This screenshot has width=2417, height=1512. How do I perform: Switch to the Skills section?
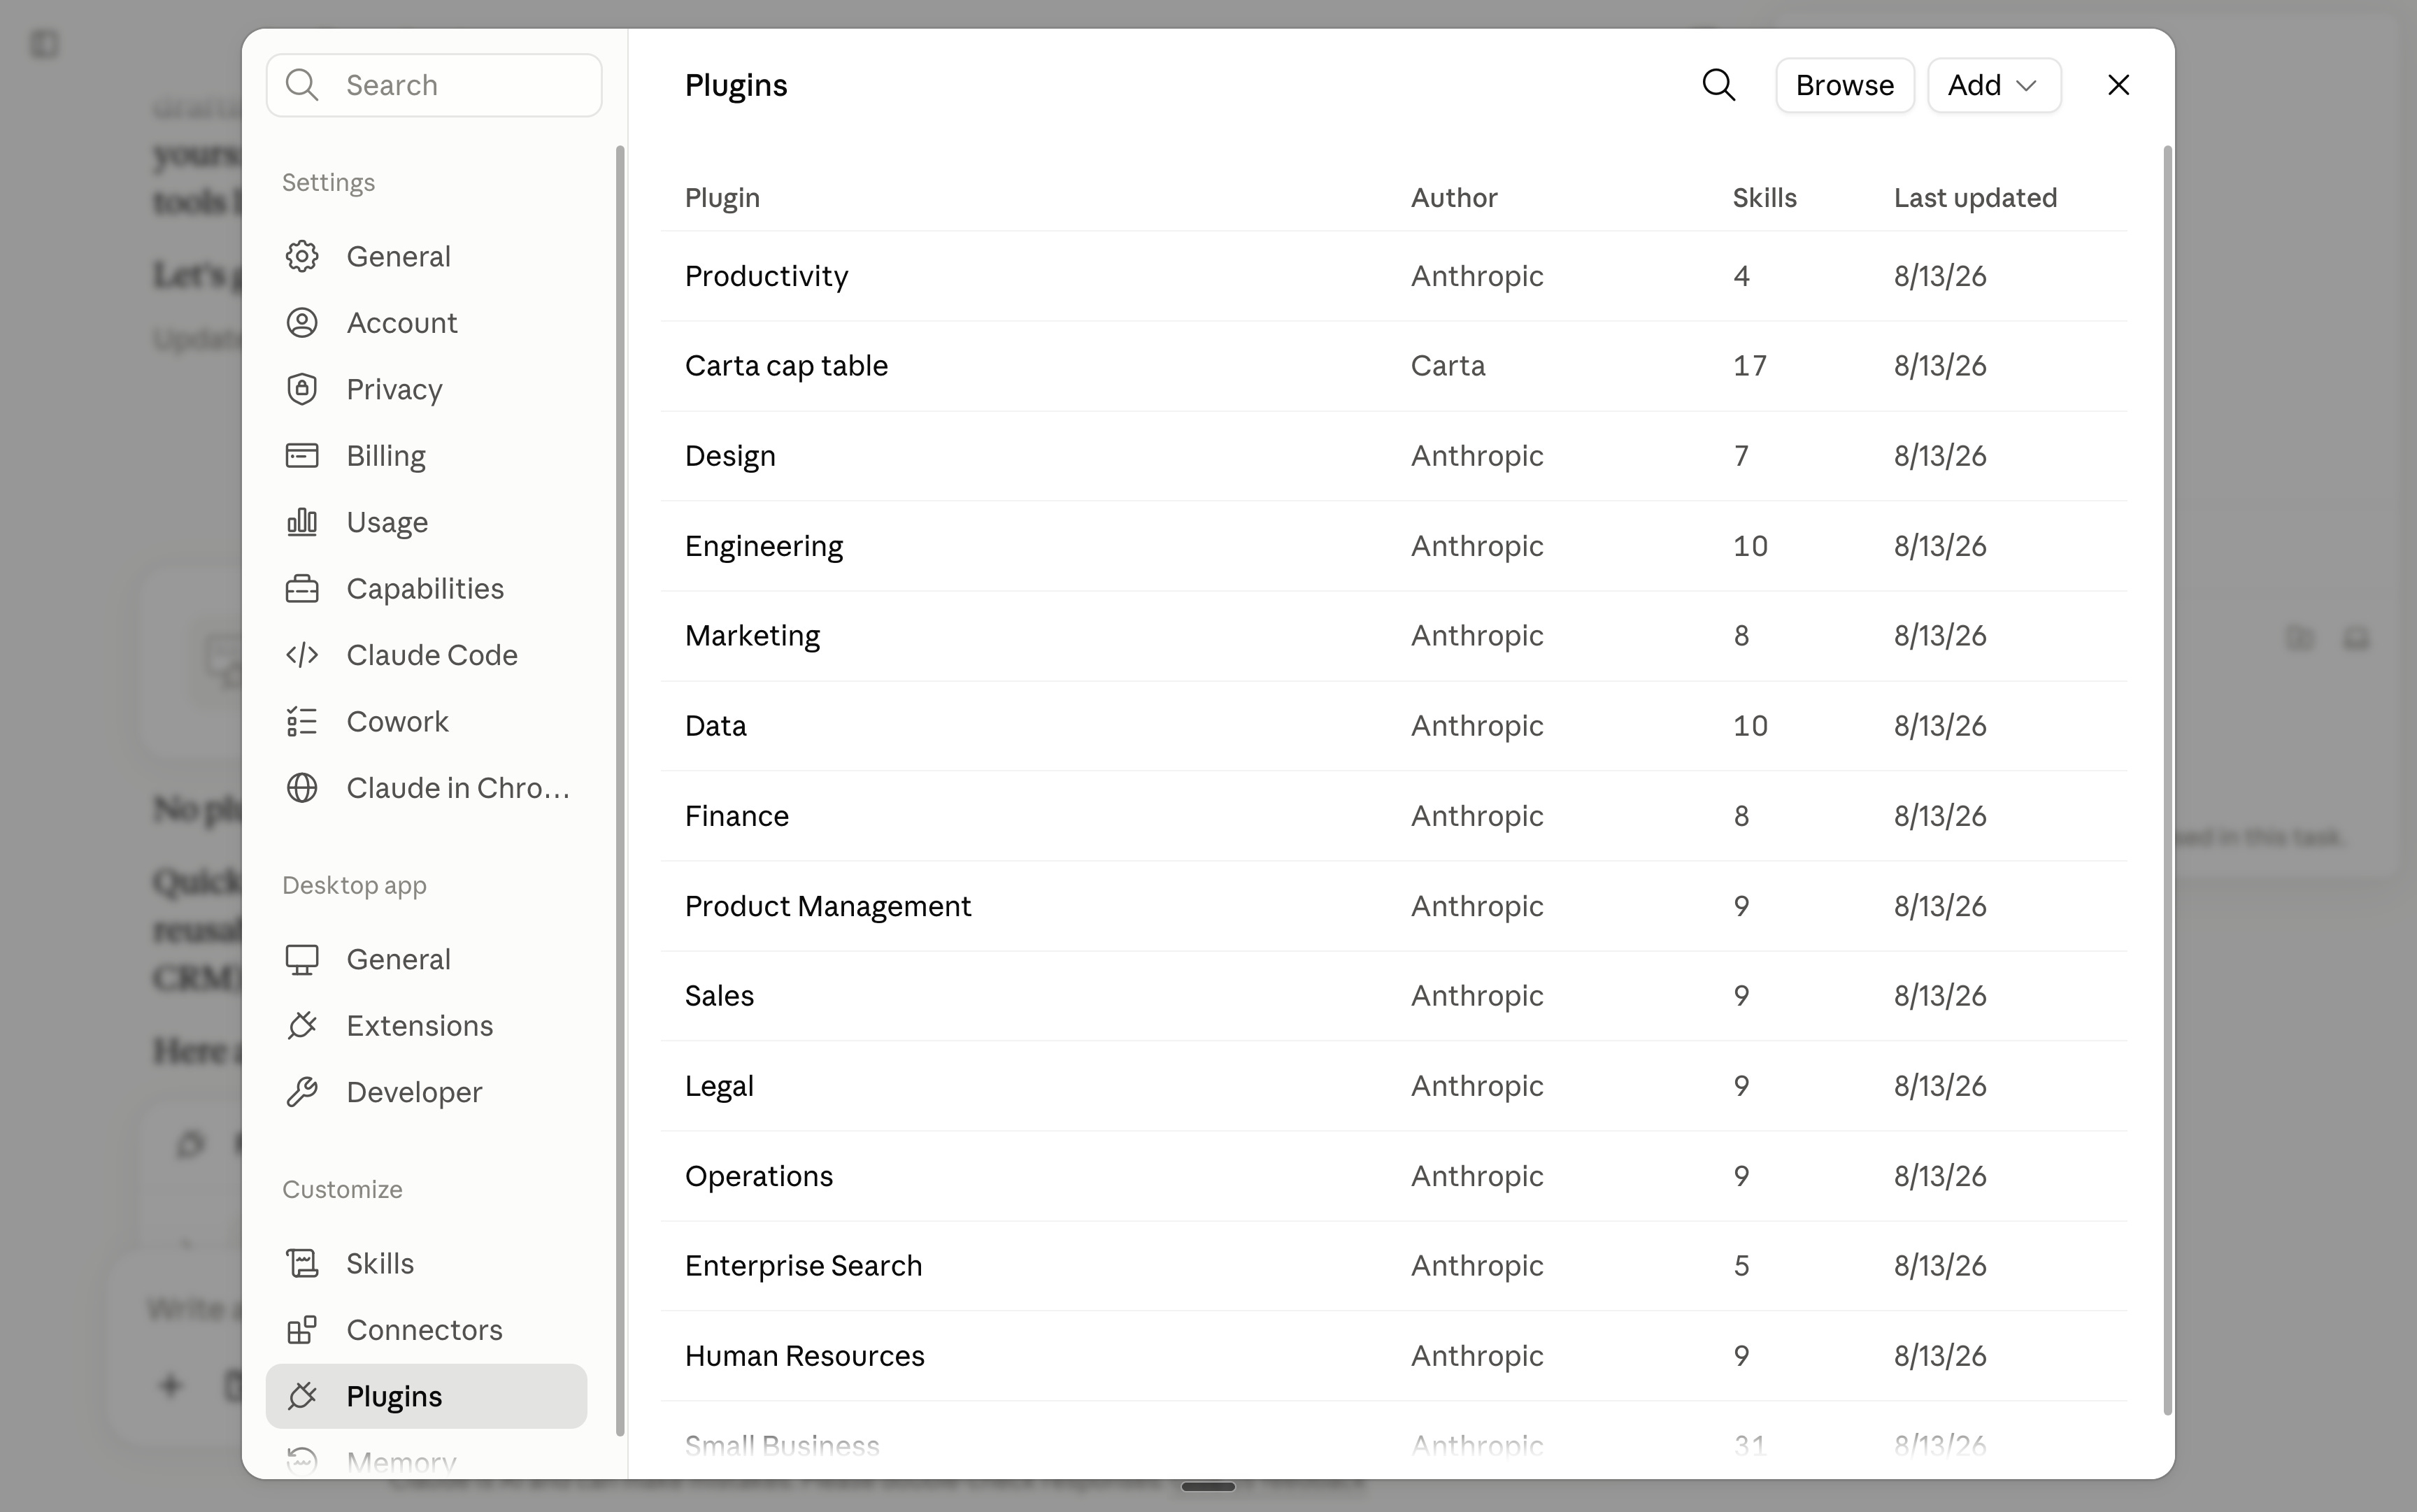(426, 1263)
